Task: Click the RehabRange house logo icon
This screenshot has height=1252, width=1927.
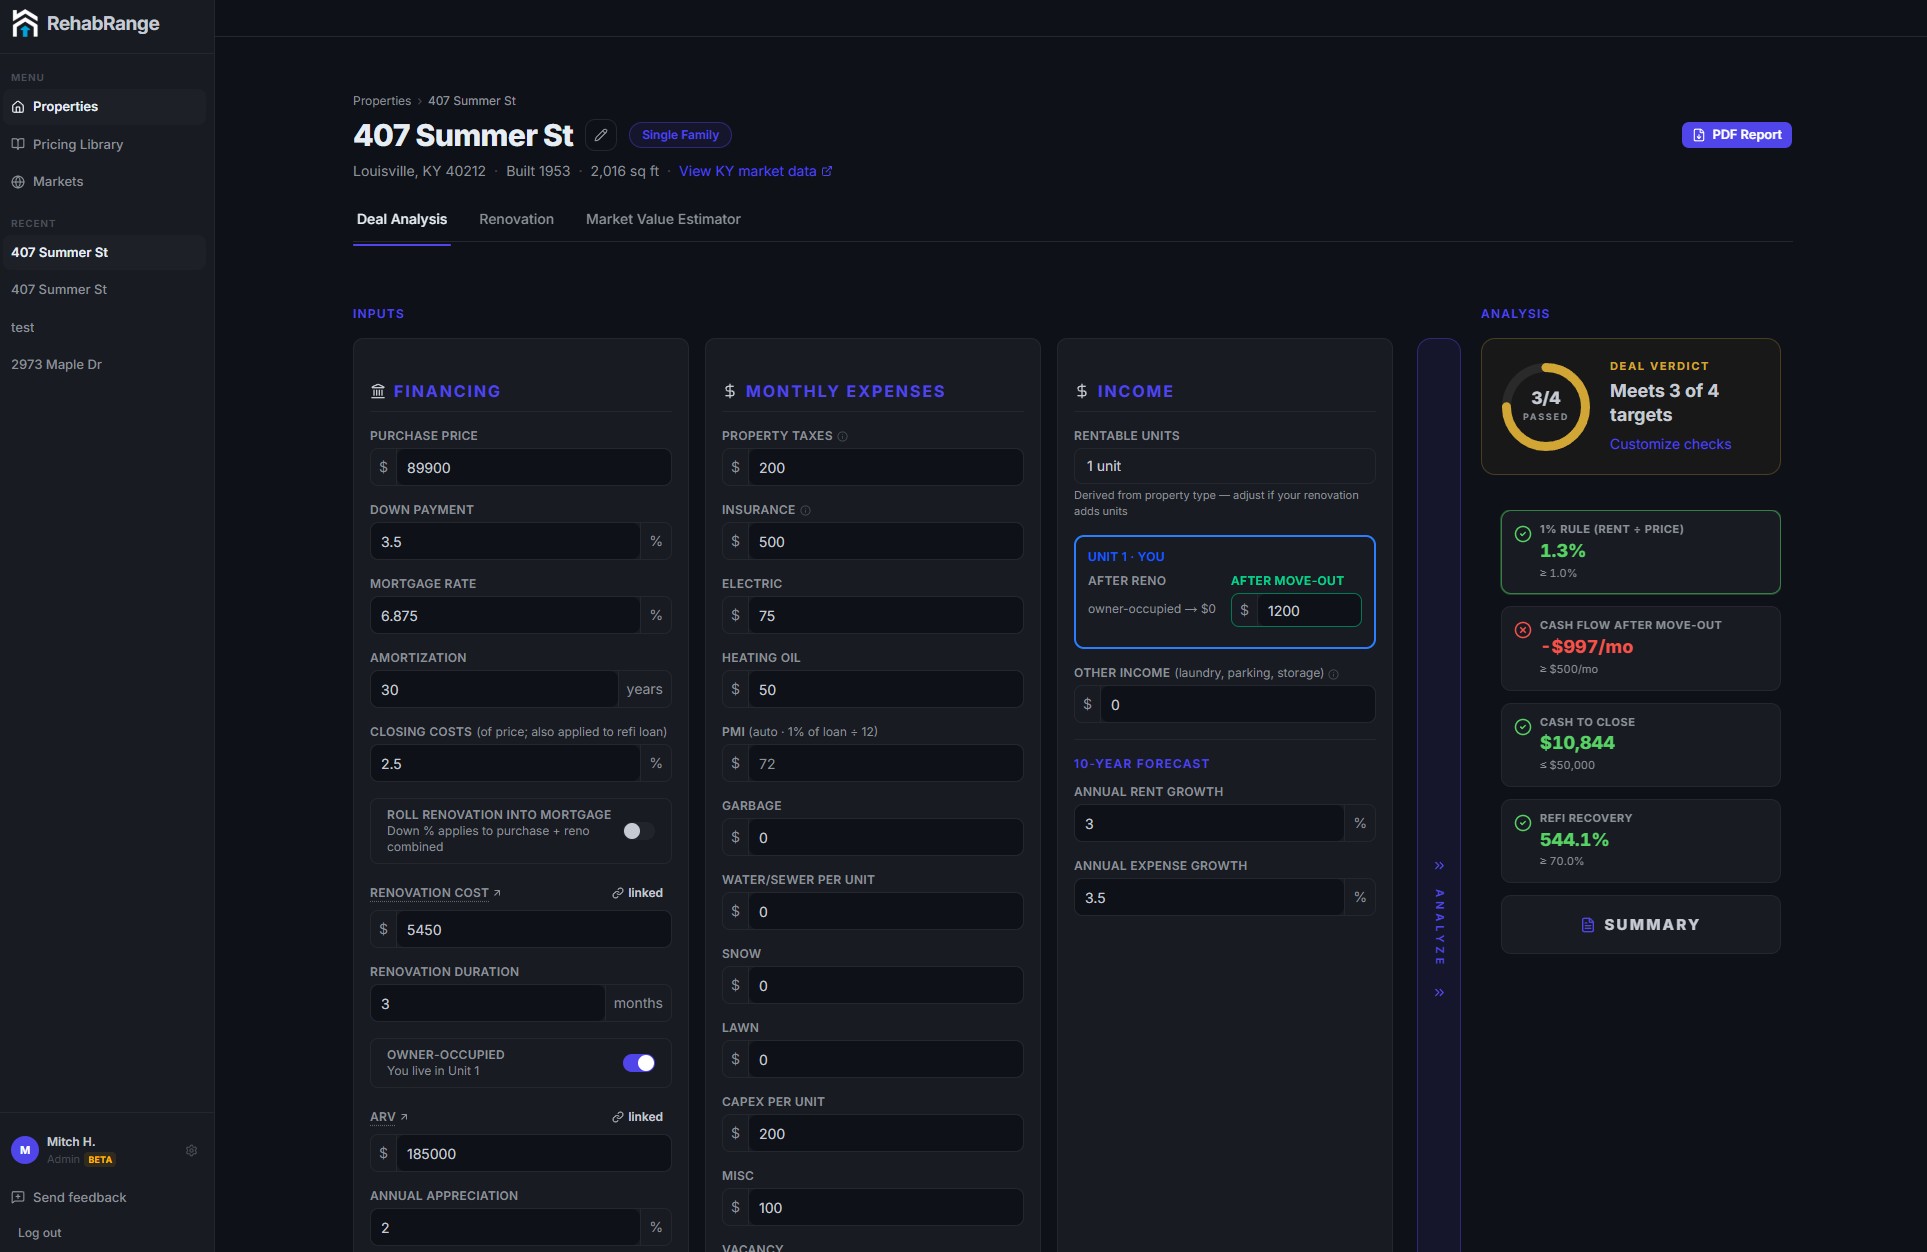Action: [25, 23]
